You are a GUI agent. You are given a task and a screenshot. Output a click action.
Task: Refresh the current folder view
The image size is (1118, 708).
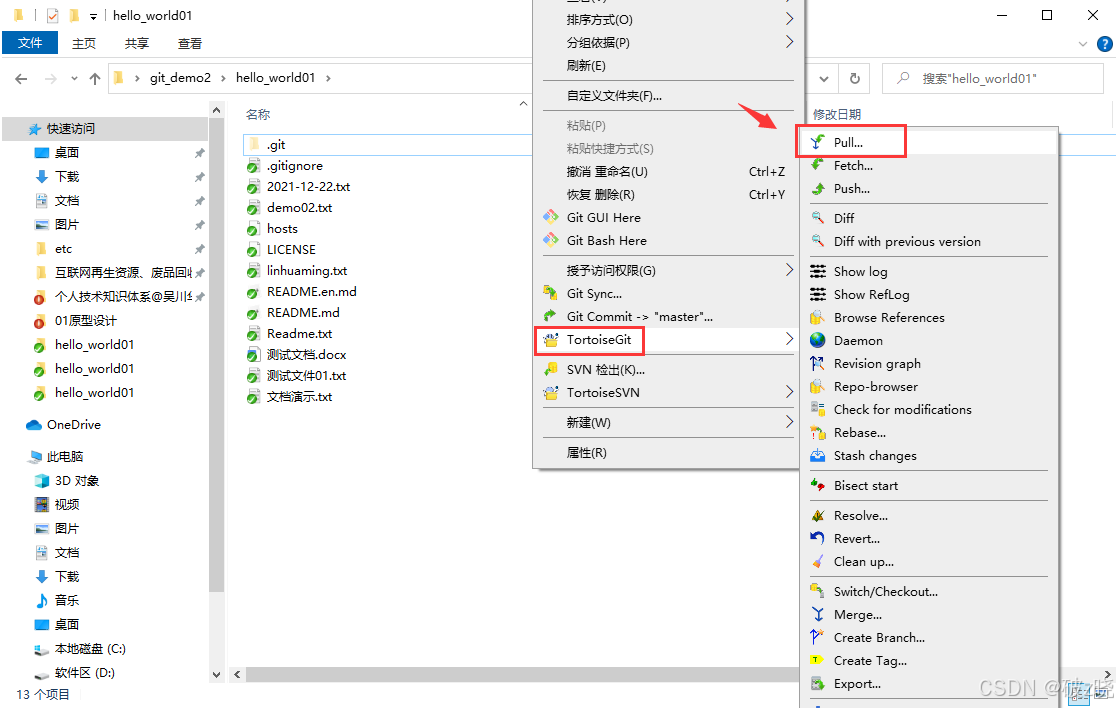tap(855, 78)
